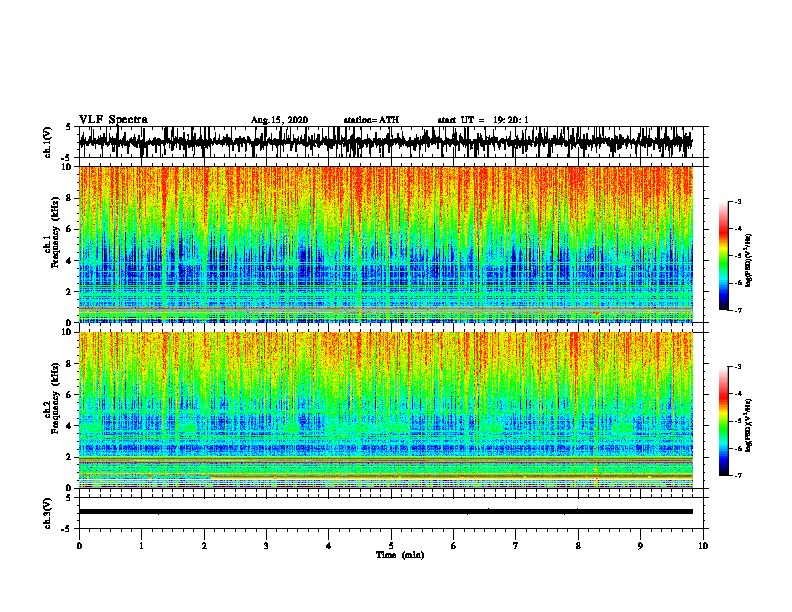This screenshot has width=792, height=612.
Task: Click the ch.3 flat black waveform trace
Action: 385,512
